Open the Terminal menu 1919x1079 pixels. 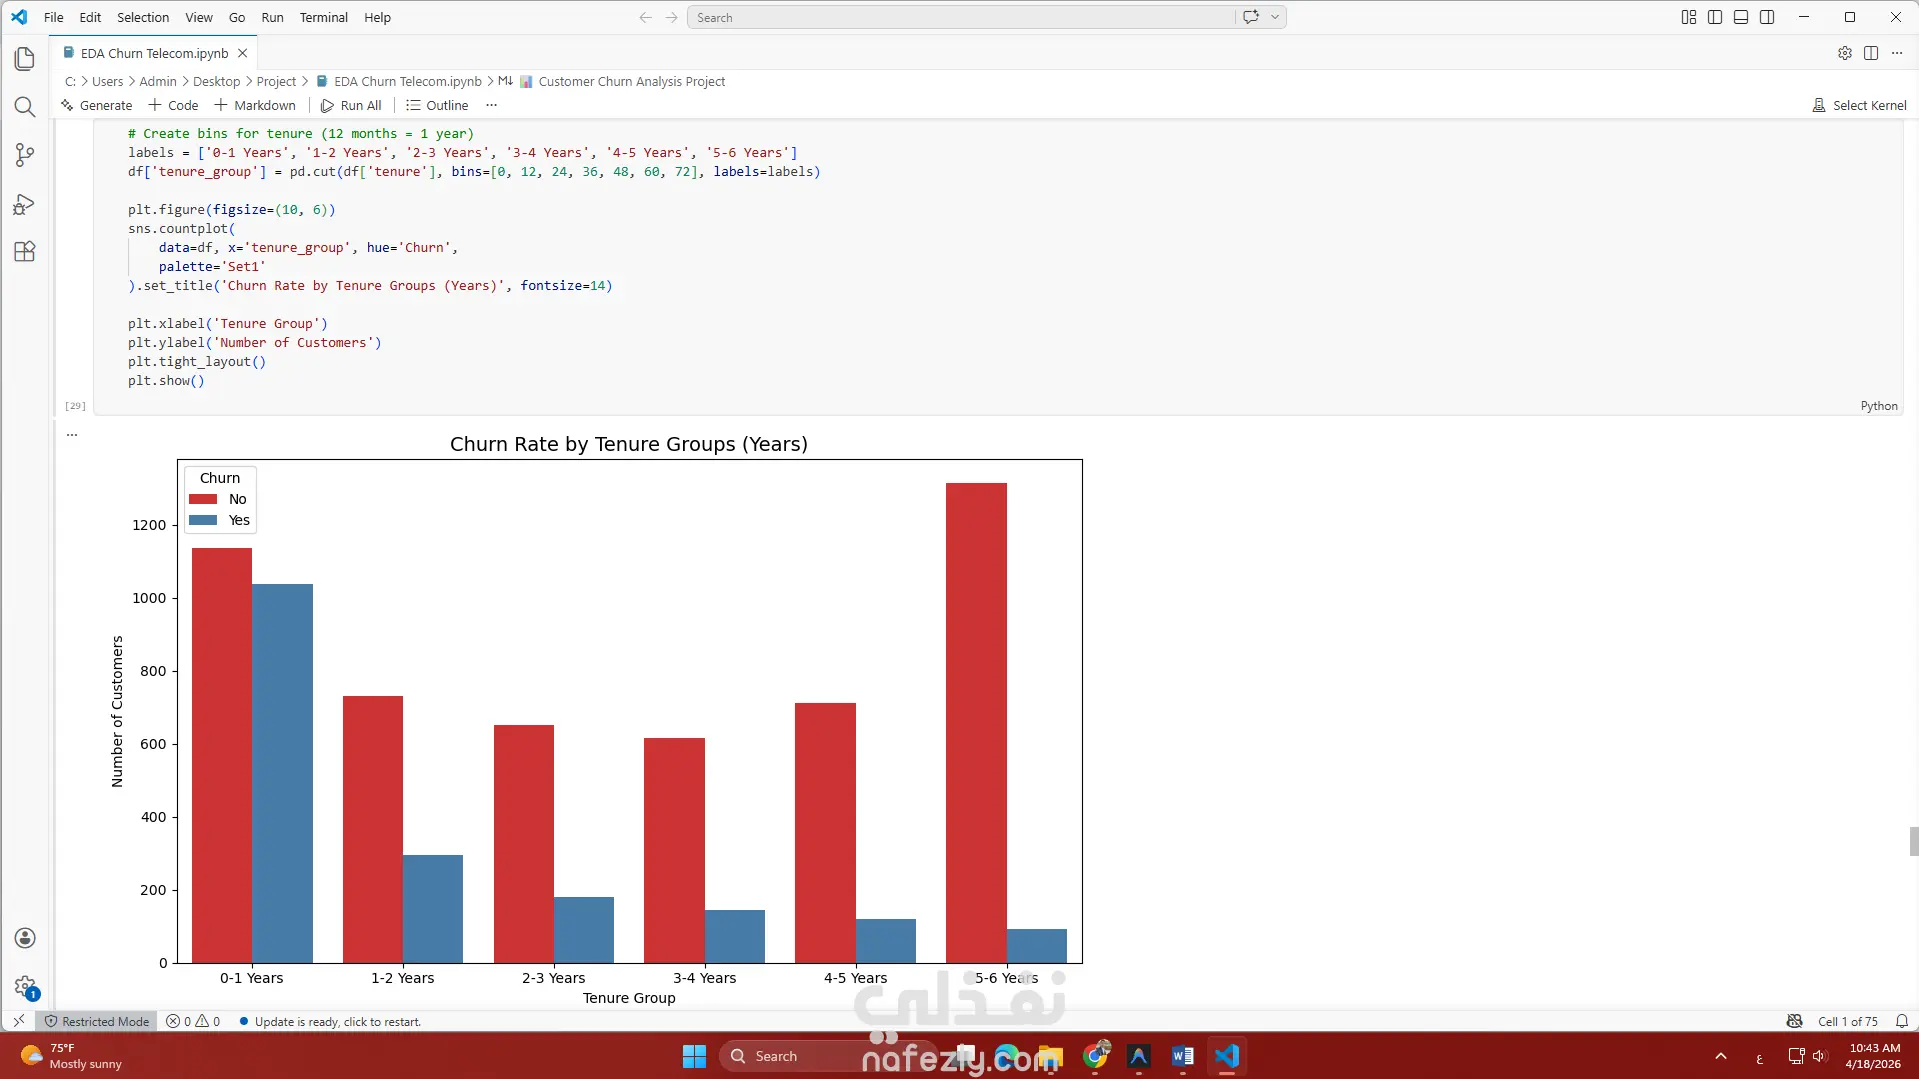324,17
